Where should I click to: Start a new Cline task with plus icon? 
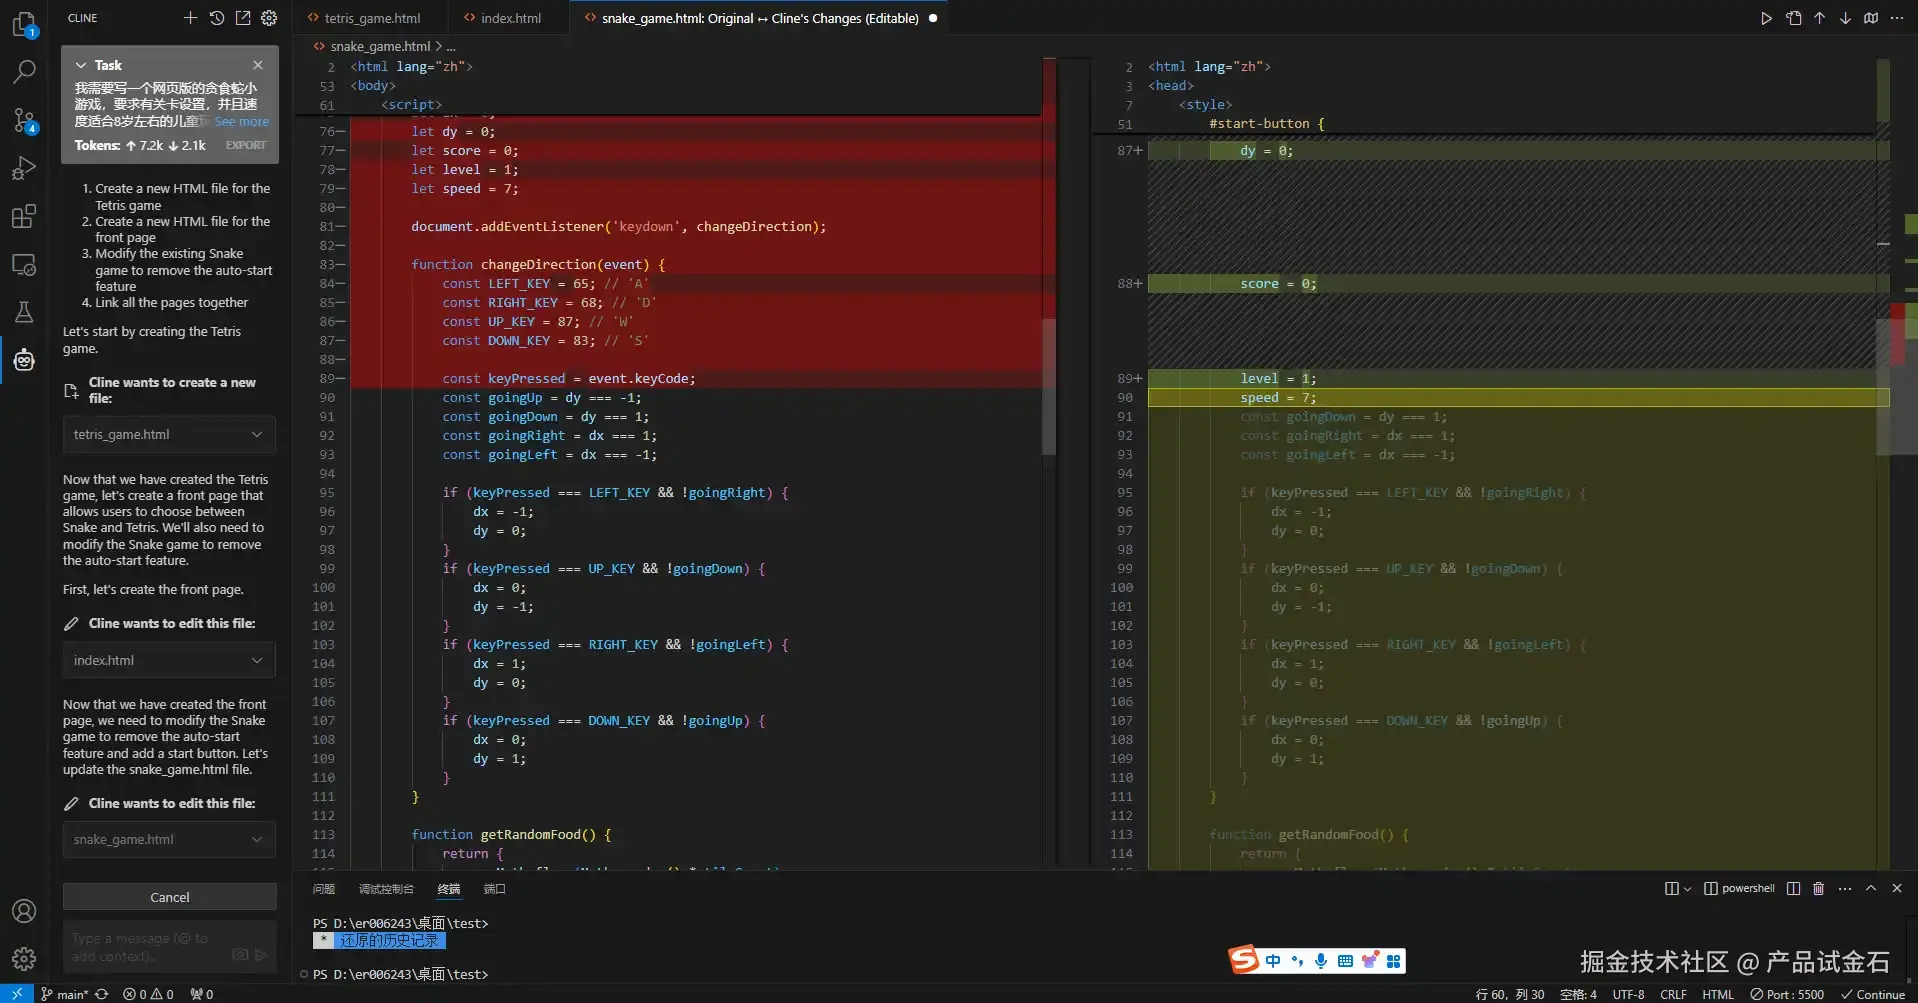point(190,18)
